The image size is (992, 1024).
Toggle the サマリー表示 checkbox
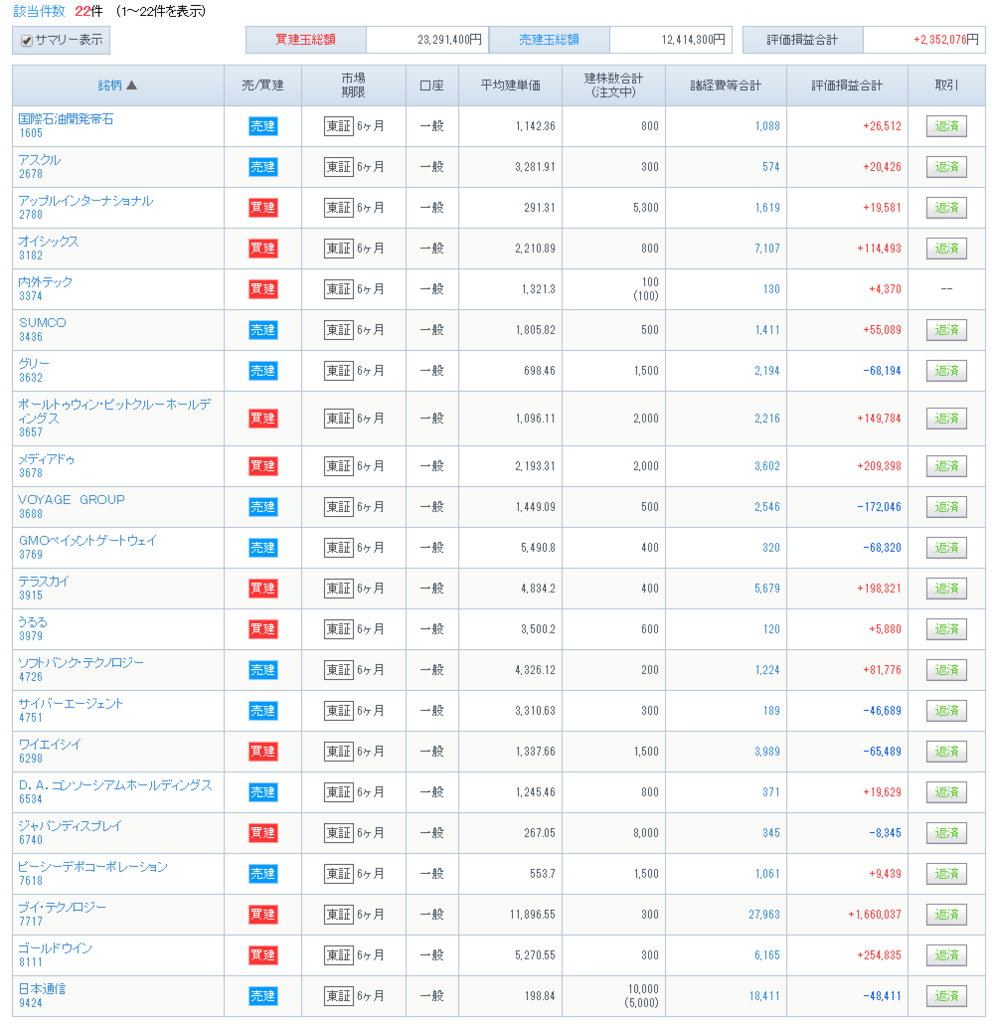coord(27,40)
